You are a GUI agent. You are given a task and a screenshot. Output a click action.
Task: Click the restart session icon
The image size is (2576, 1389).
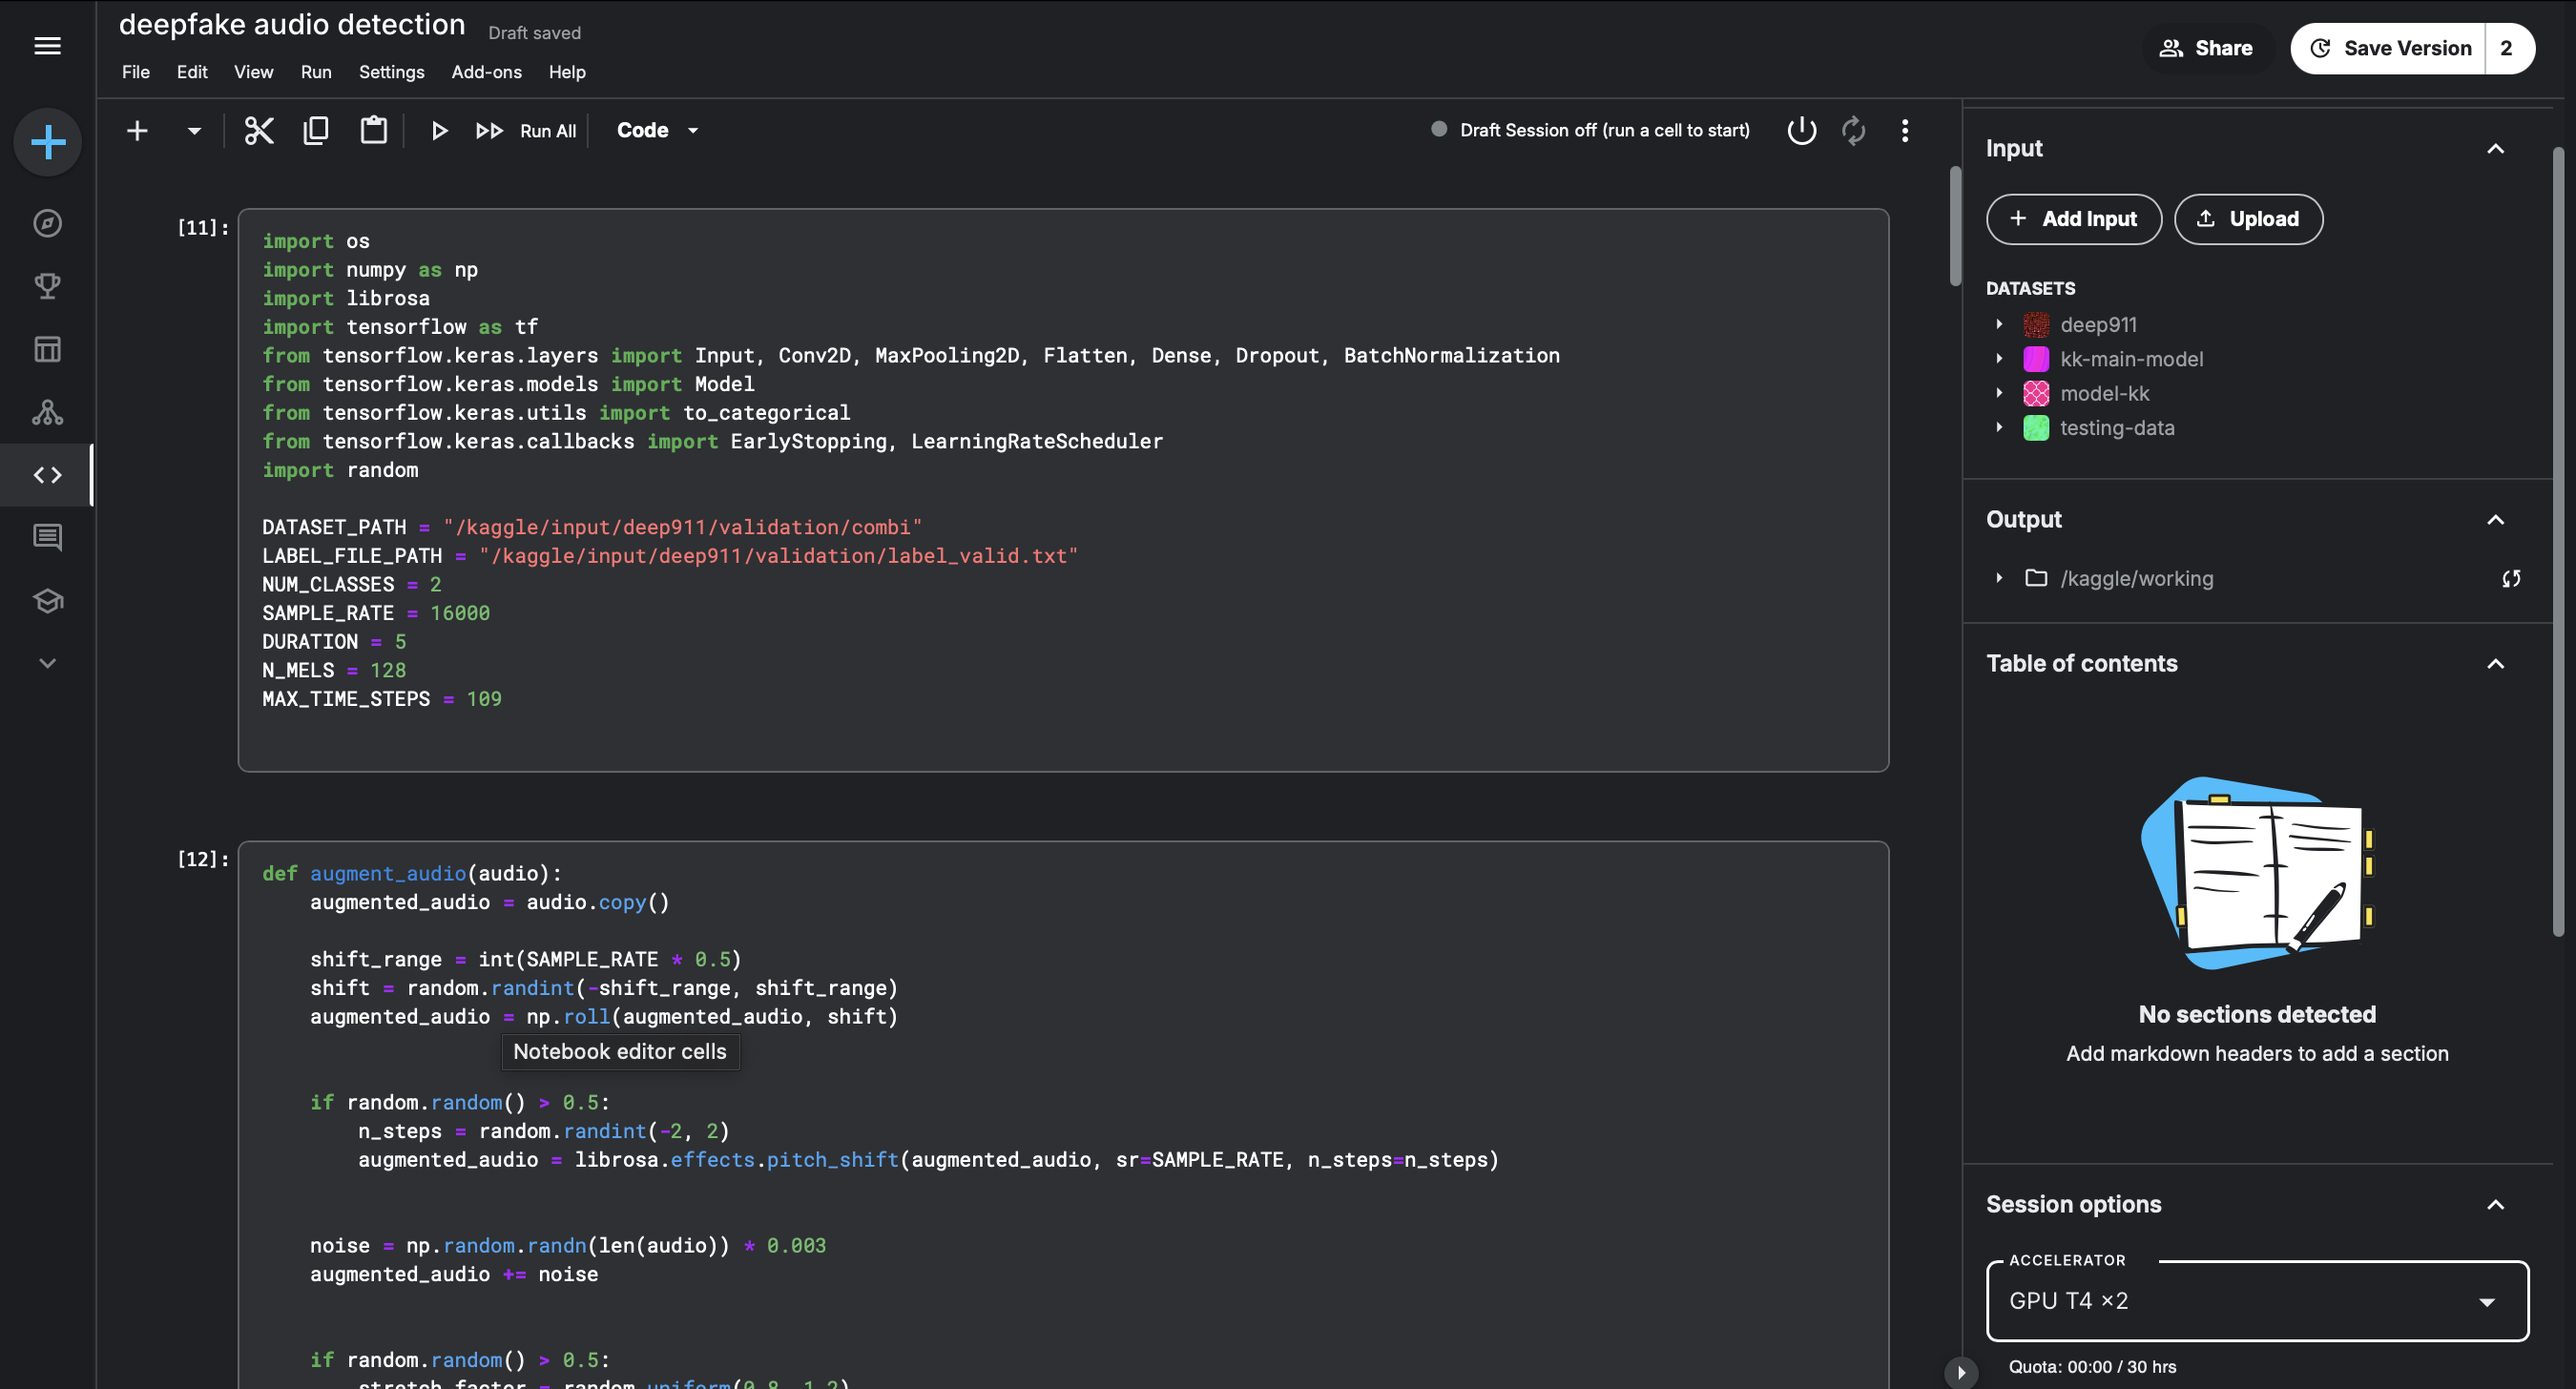coord(1853,130)
